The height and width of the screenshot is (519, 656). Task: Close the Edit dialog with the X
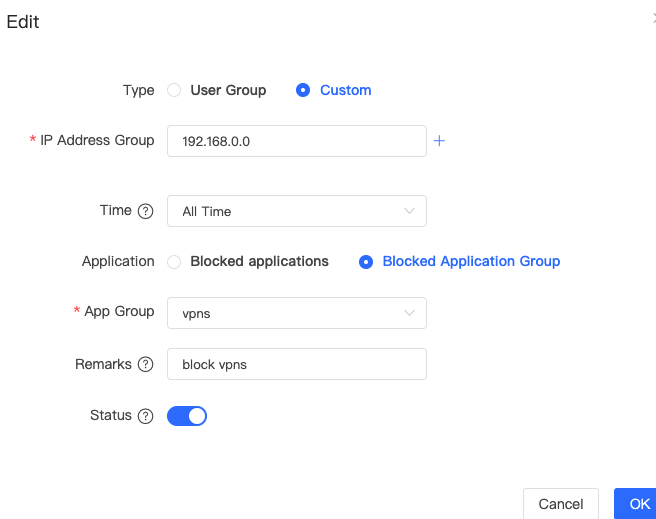coord(653,19)
